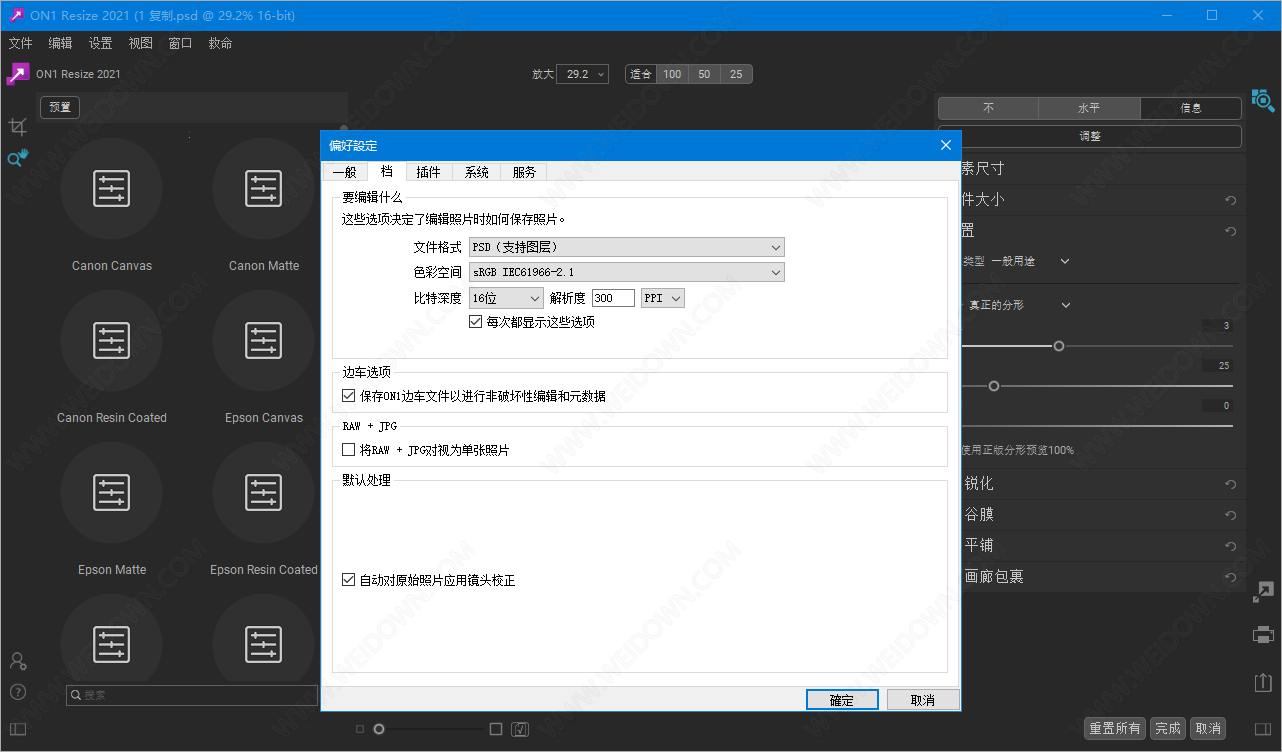The image size is (1282, 752).
Task: Open the zoom 29.2 dropdown
Action: (584, 74)
